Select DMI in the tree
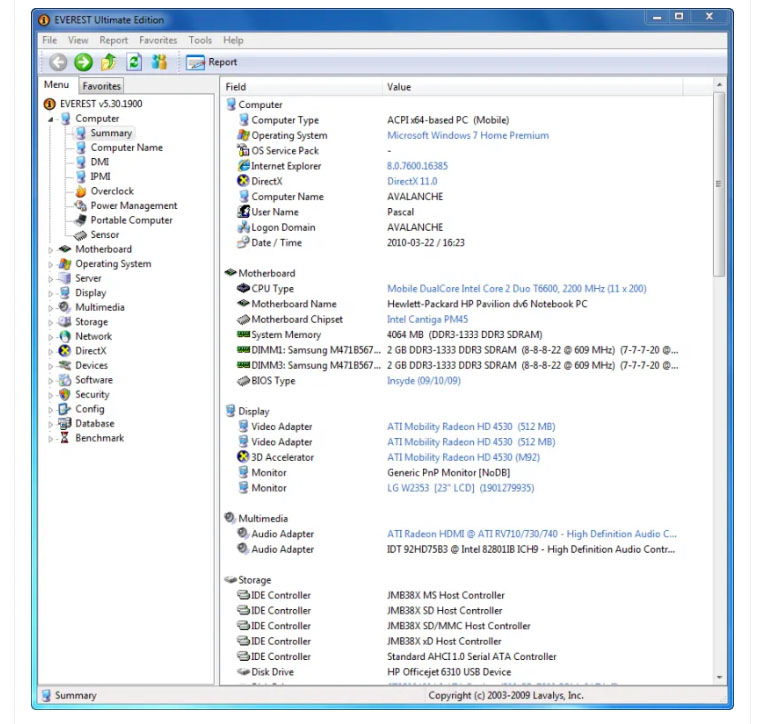The height and width of the screenshot is (724, 765). pyautogui.click(x=100, y=162)
